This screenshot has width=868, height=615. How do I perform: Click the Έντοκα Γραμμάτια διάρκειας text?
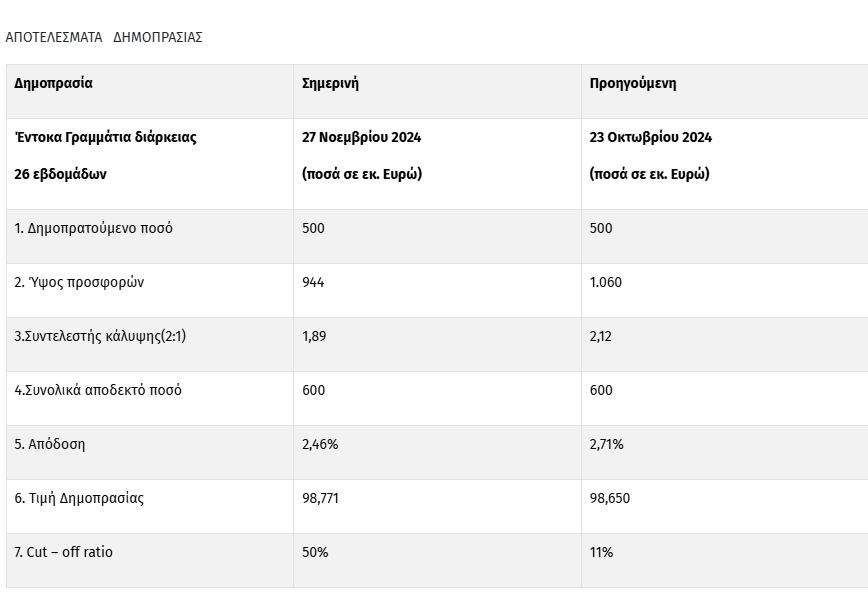pos(105,137)
